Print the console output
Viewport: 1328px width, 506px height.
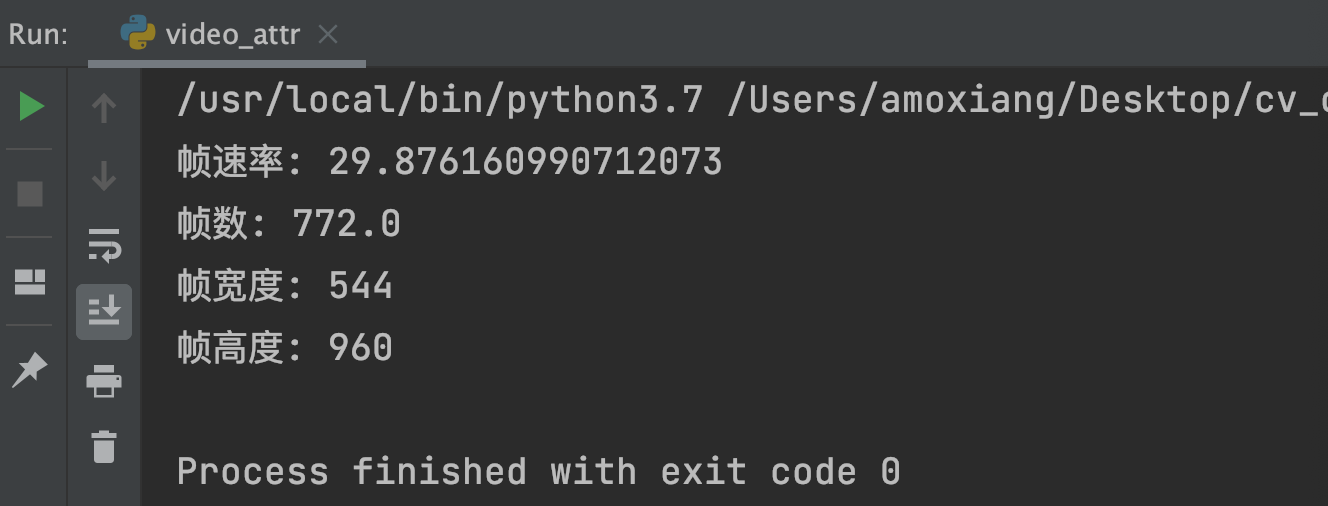[x=104, y=380]
